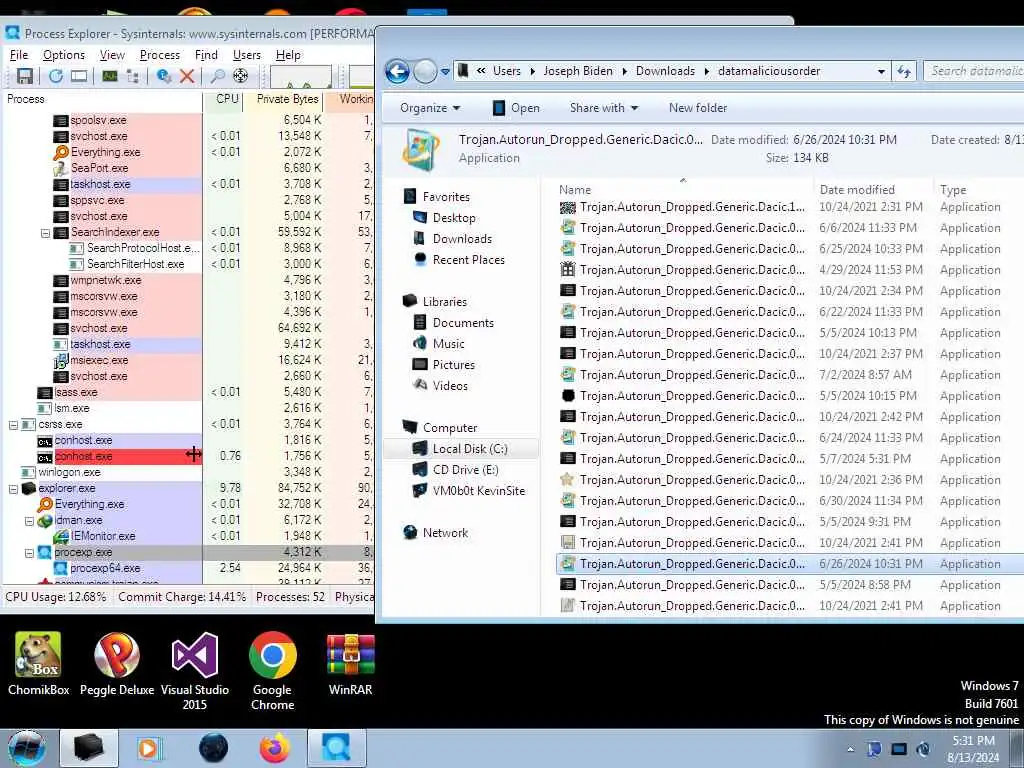Click the System Information graph icon
This screenshot has width=1024, height=768.
pyautogui.click(x=110, y=76)
